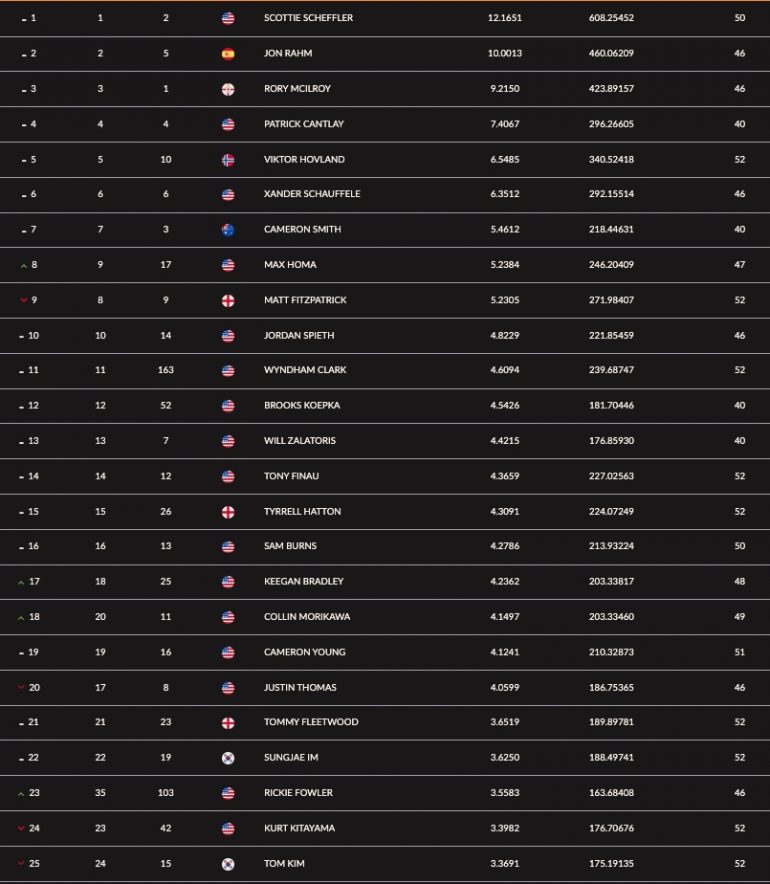This screenshot has width=770, height=884.
Task: Click Northern Ireland flag next to Rory McIlroy
Action: click(228, 89)
